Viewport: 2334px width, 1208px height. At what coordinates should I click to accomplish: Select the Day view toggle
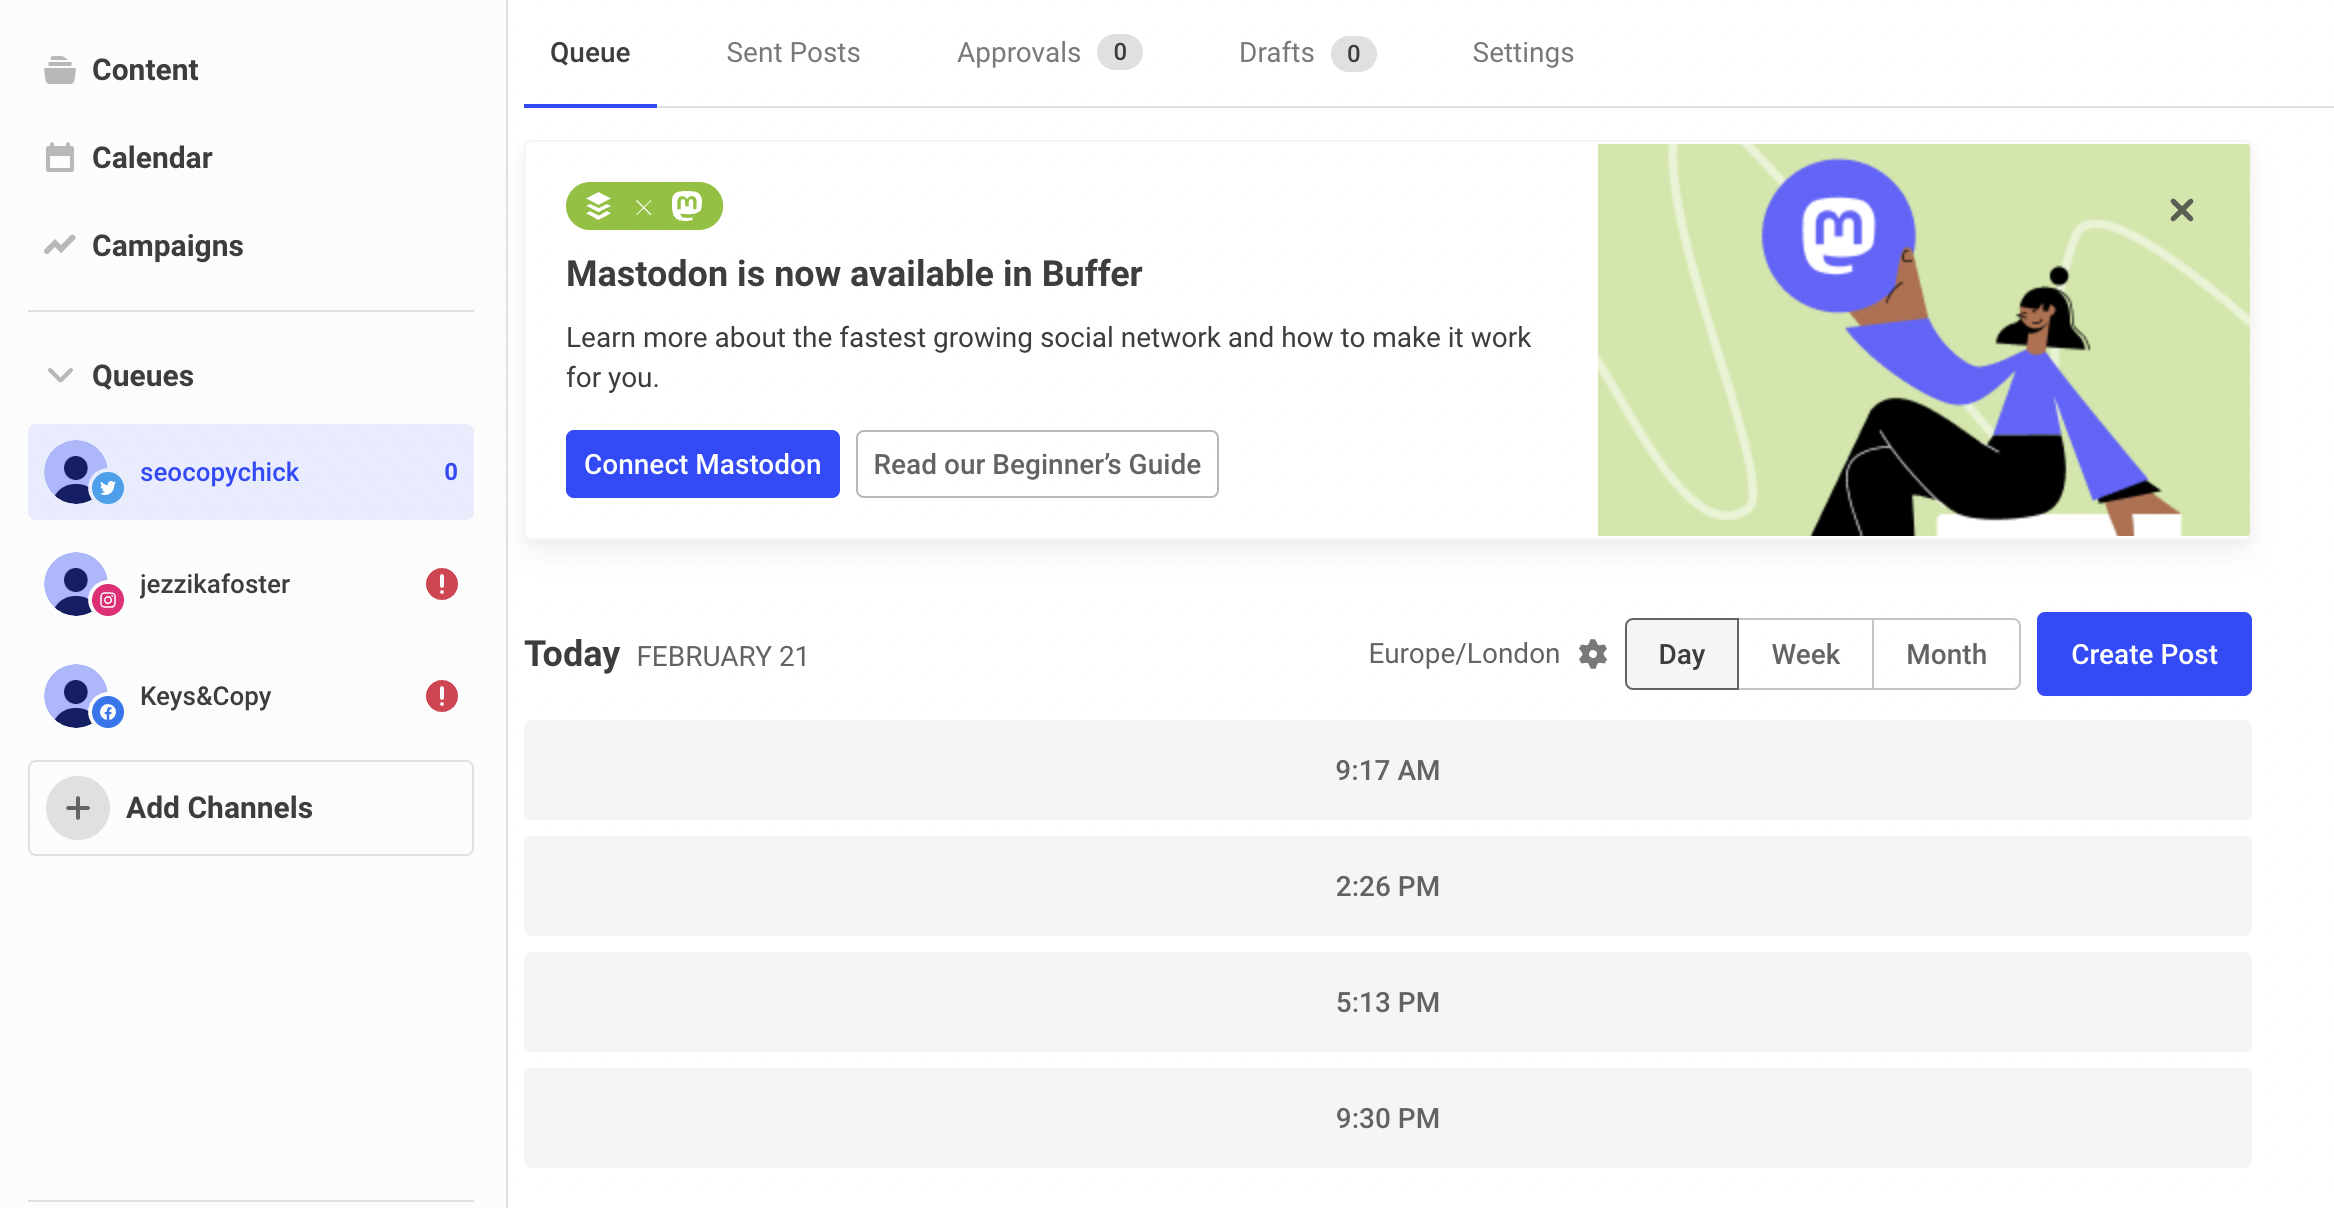tap(1679, 653)
